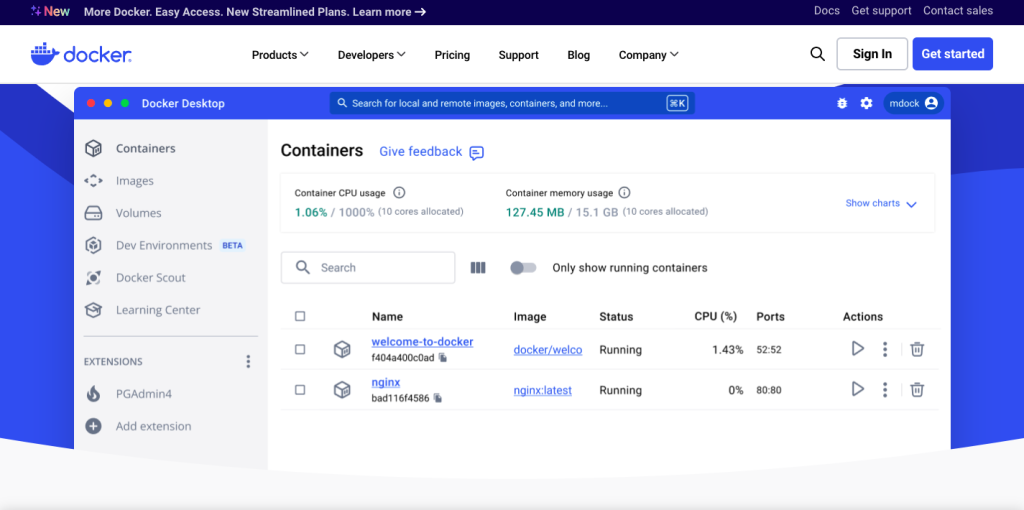
Task: Click port value 52:52
Action: click(x=769, y=350)
